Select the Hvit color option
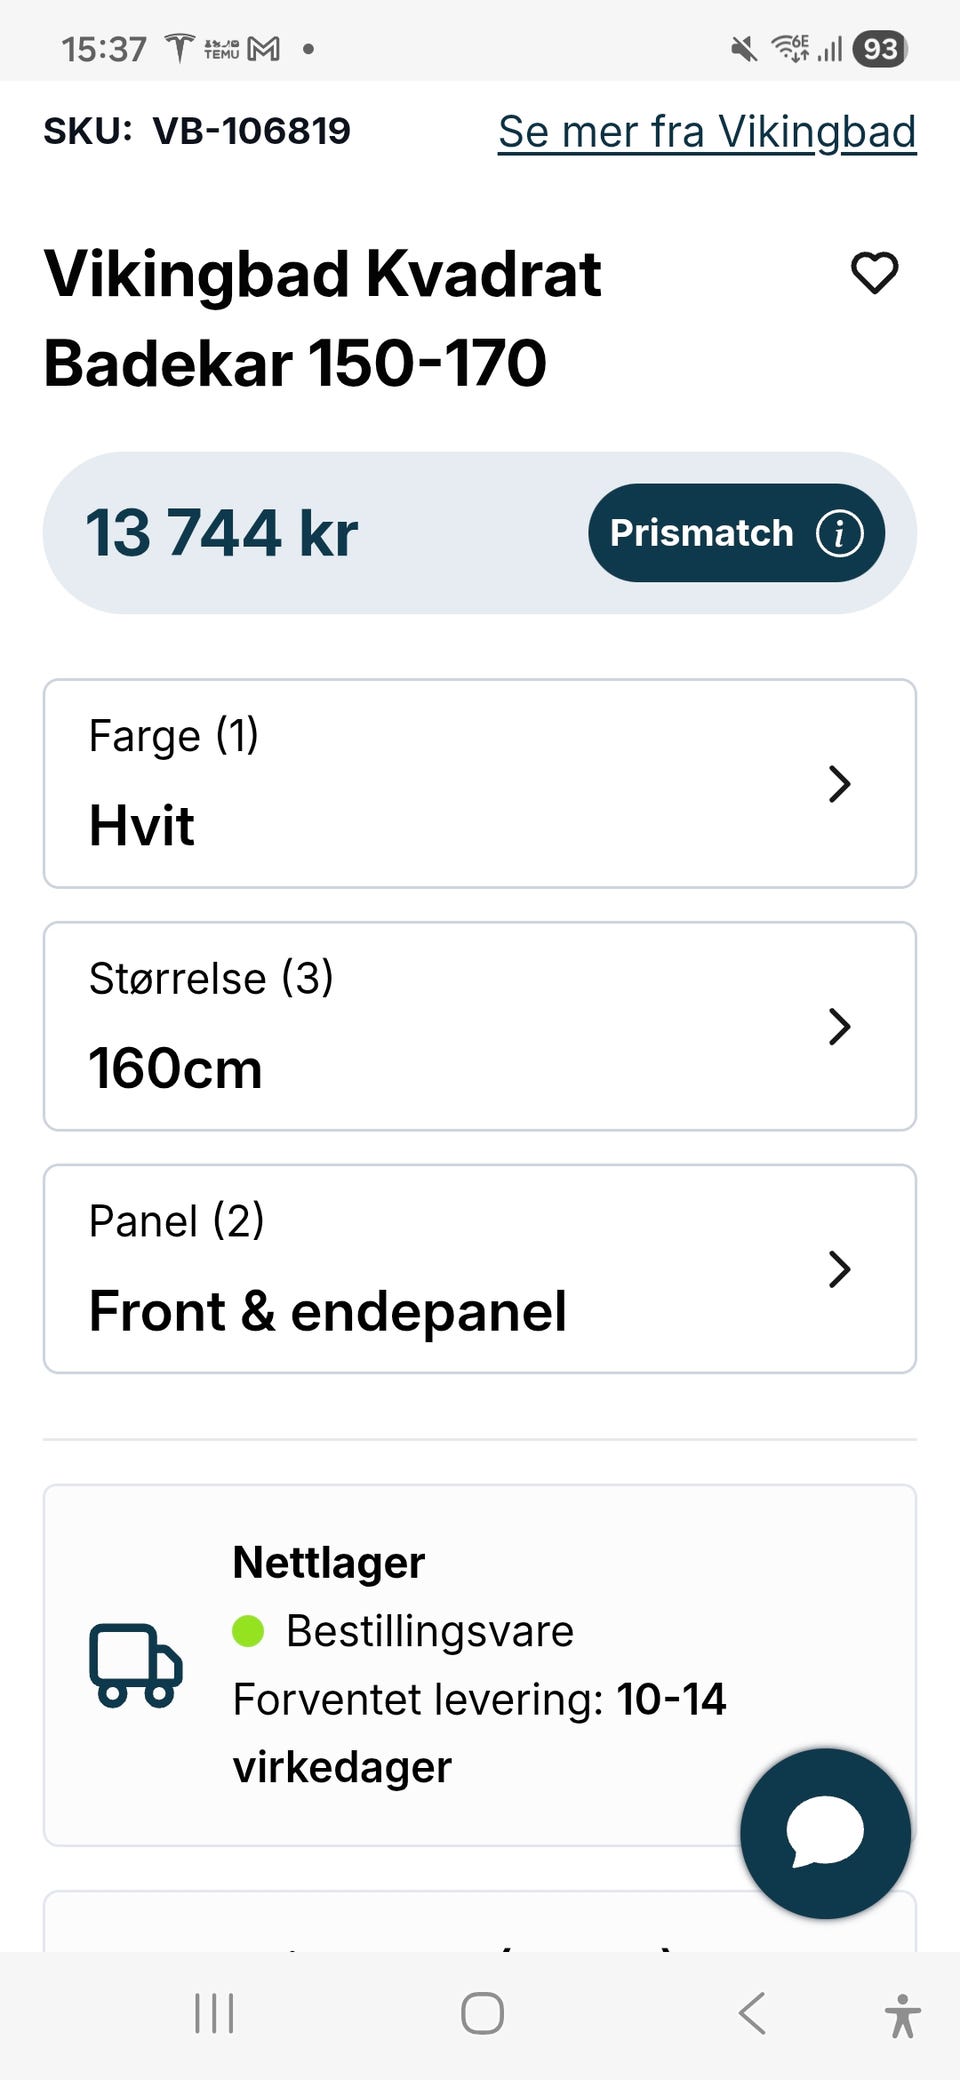960x2080 pixels. (x=142, y=826)
